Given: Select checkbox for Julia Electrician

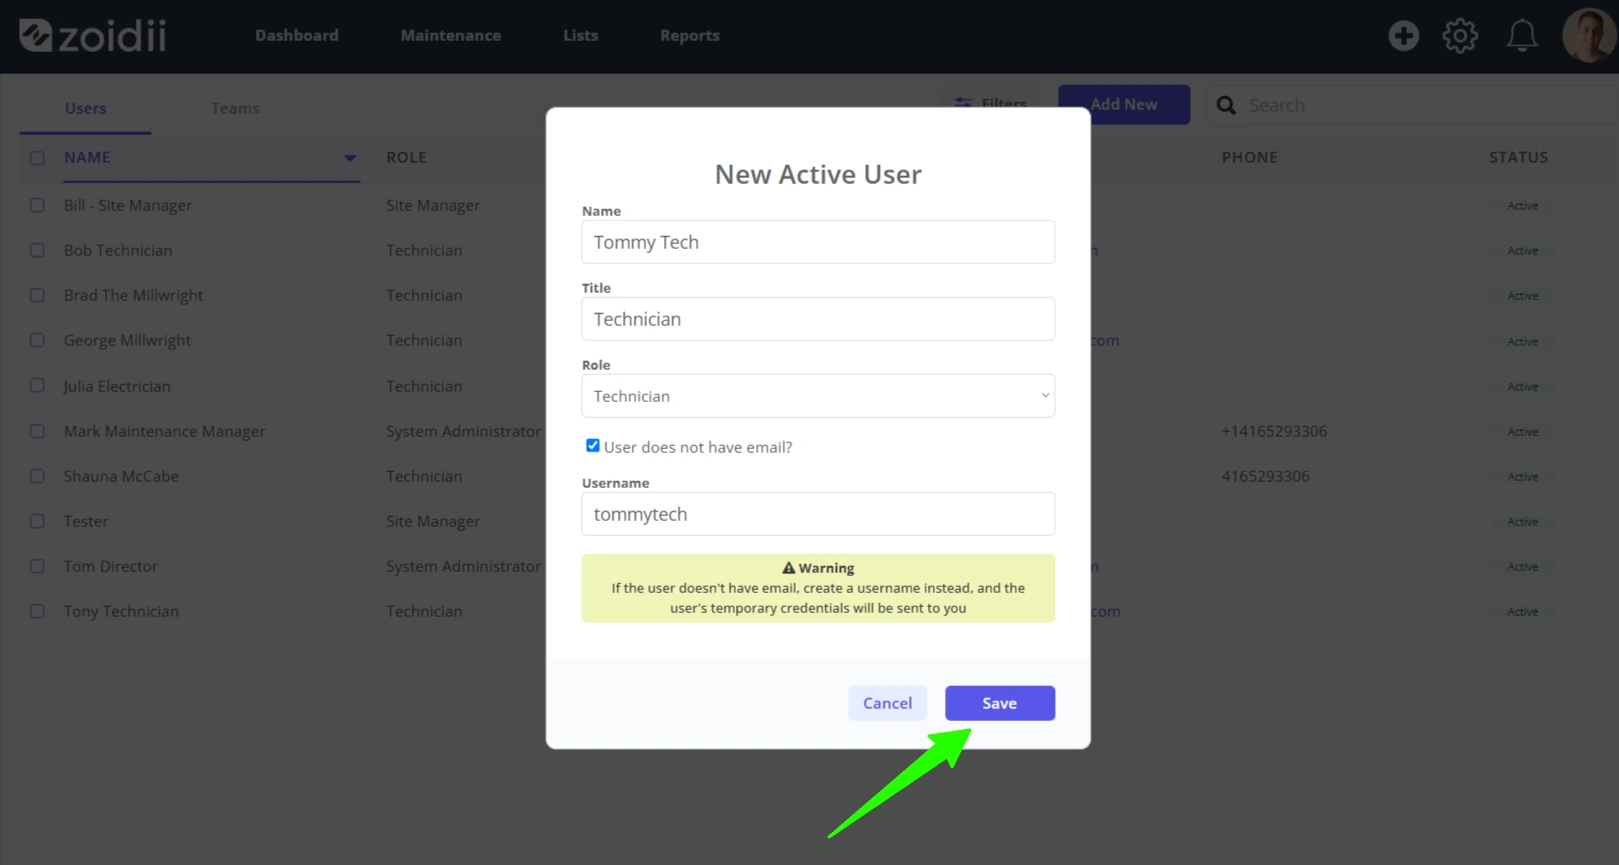Looking at the screenshot, I should [37, 386].
